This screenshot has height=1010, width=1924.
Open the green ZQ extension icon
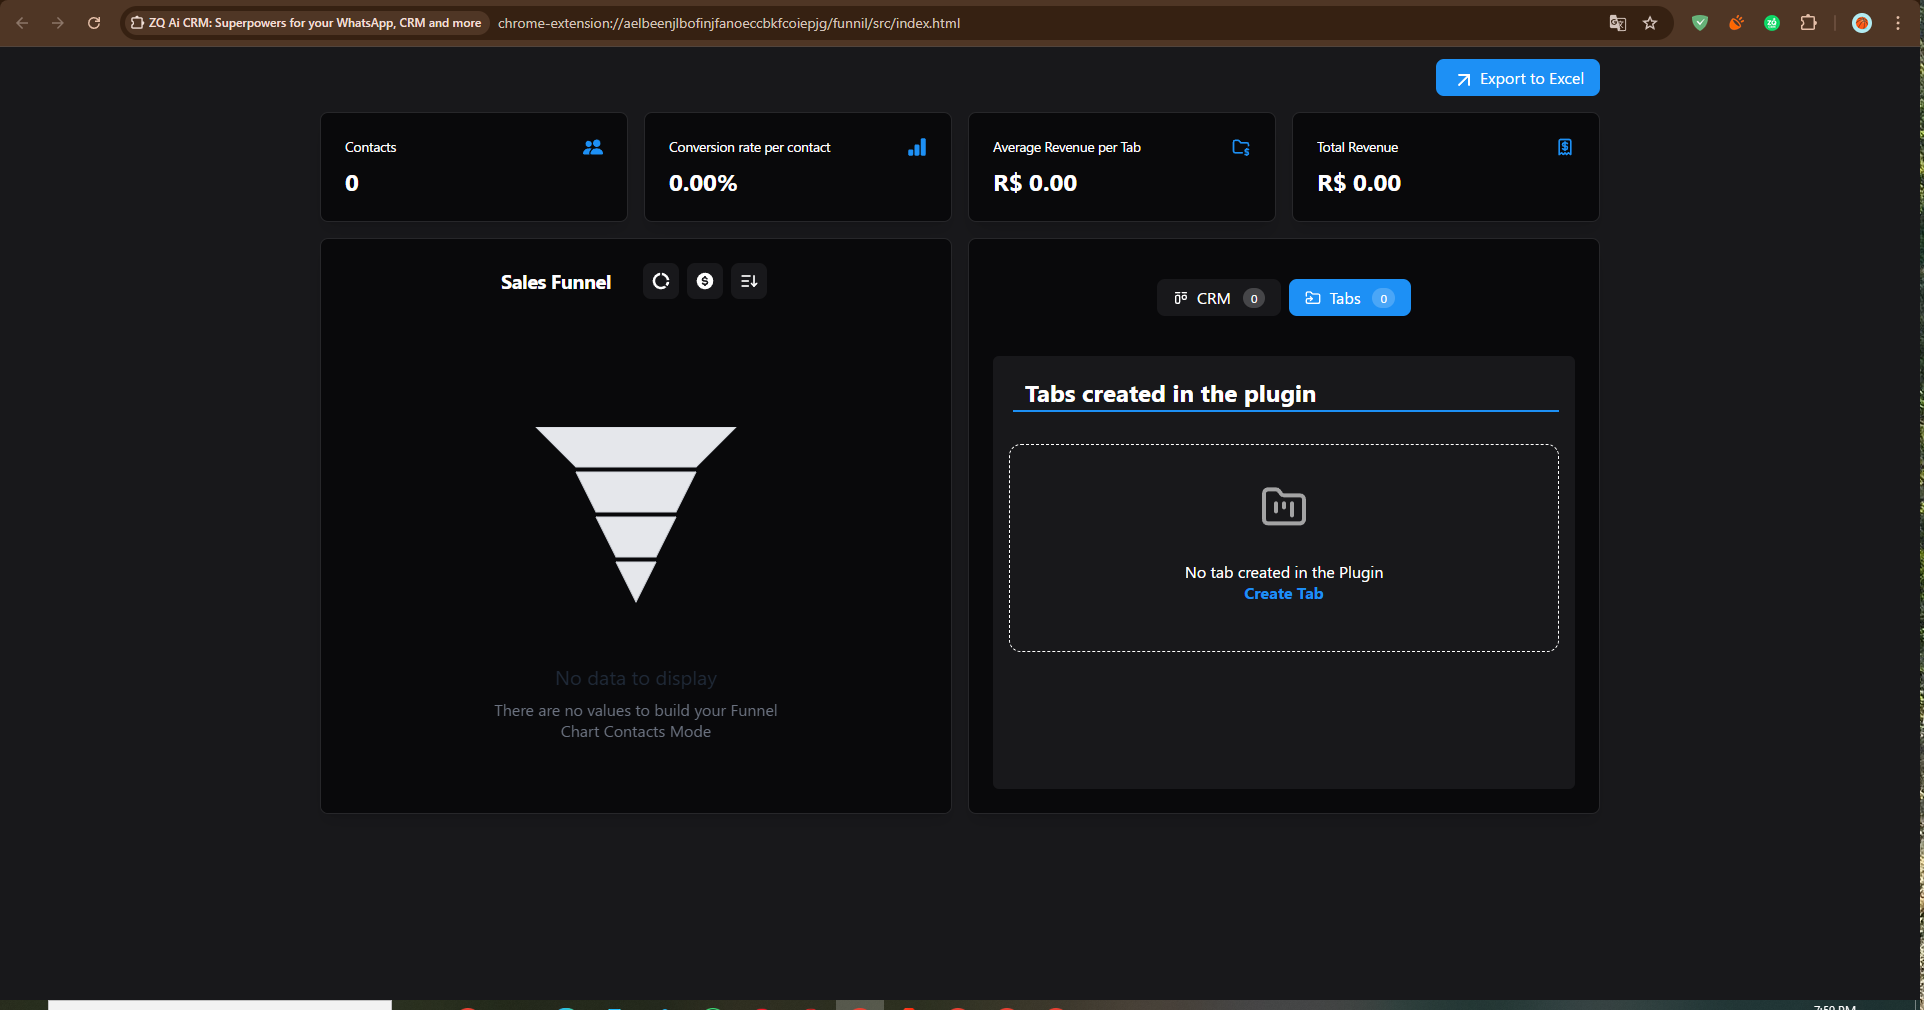coord(1771,22)
